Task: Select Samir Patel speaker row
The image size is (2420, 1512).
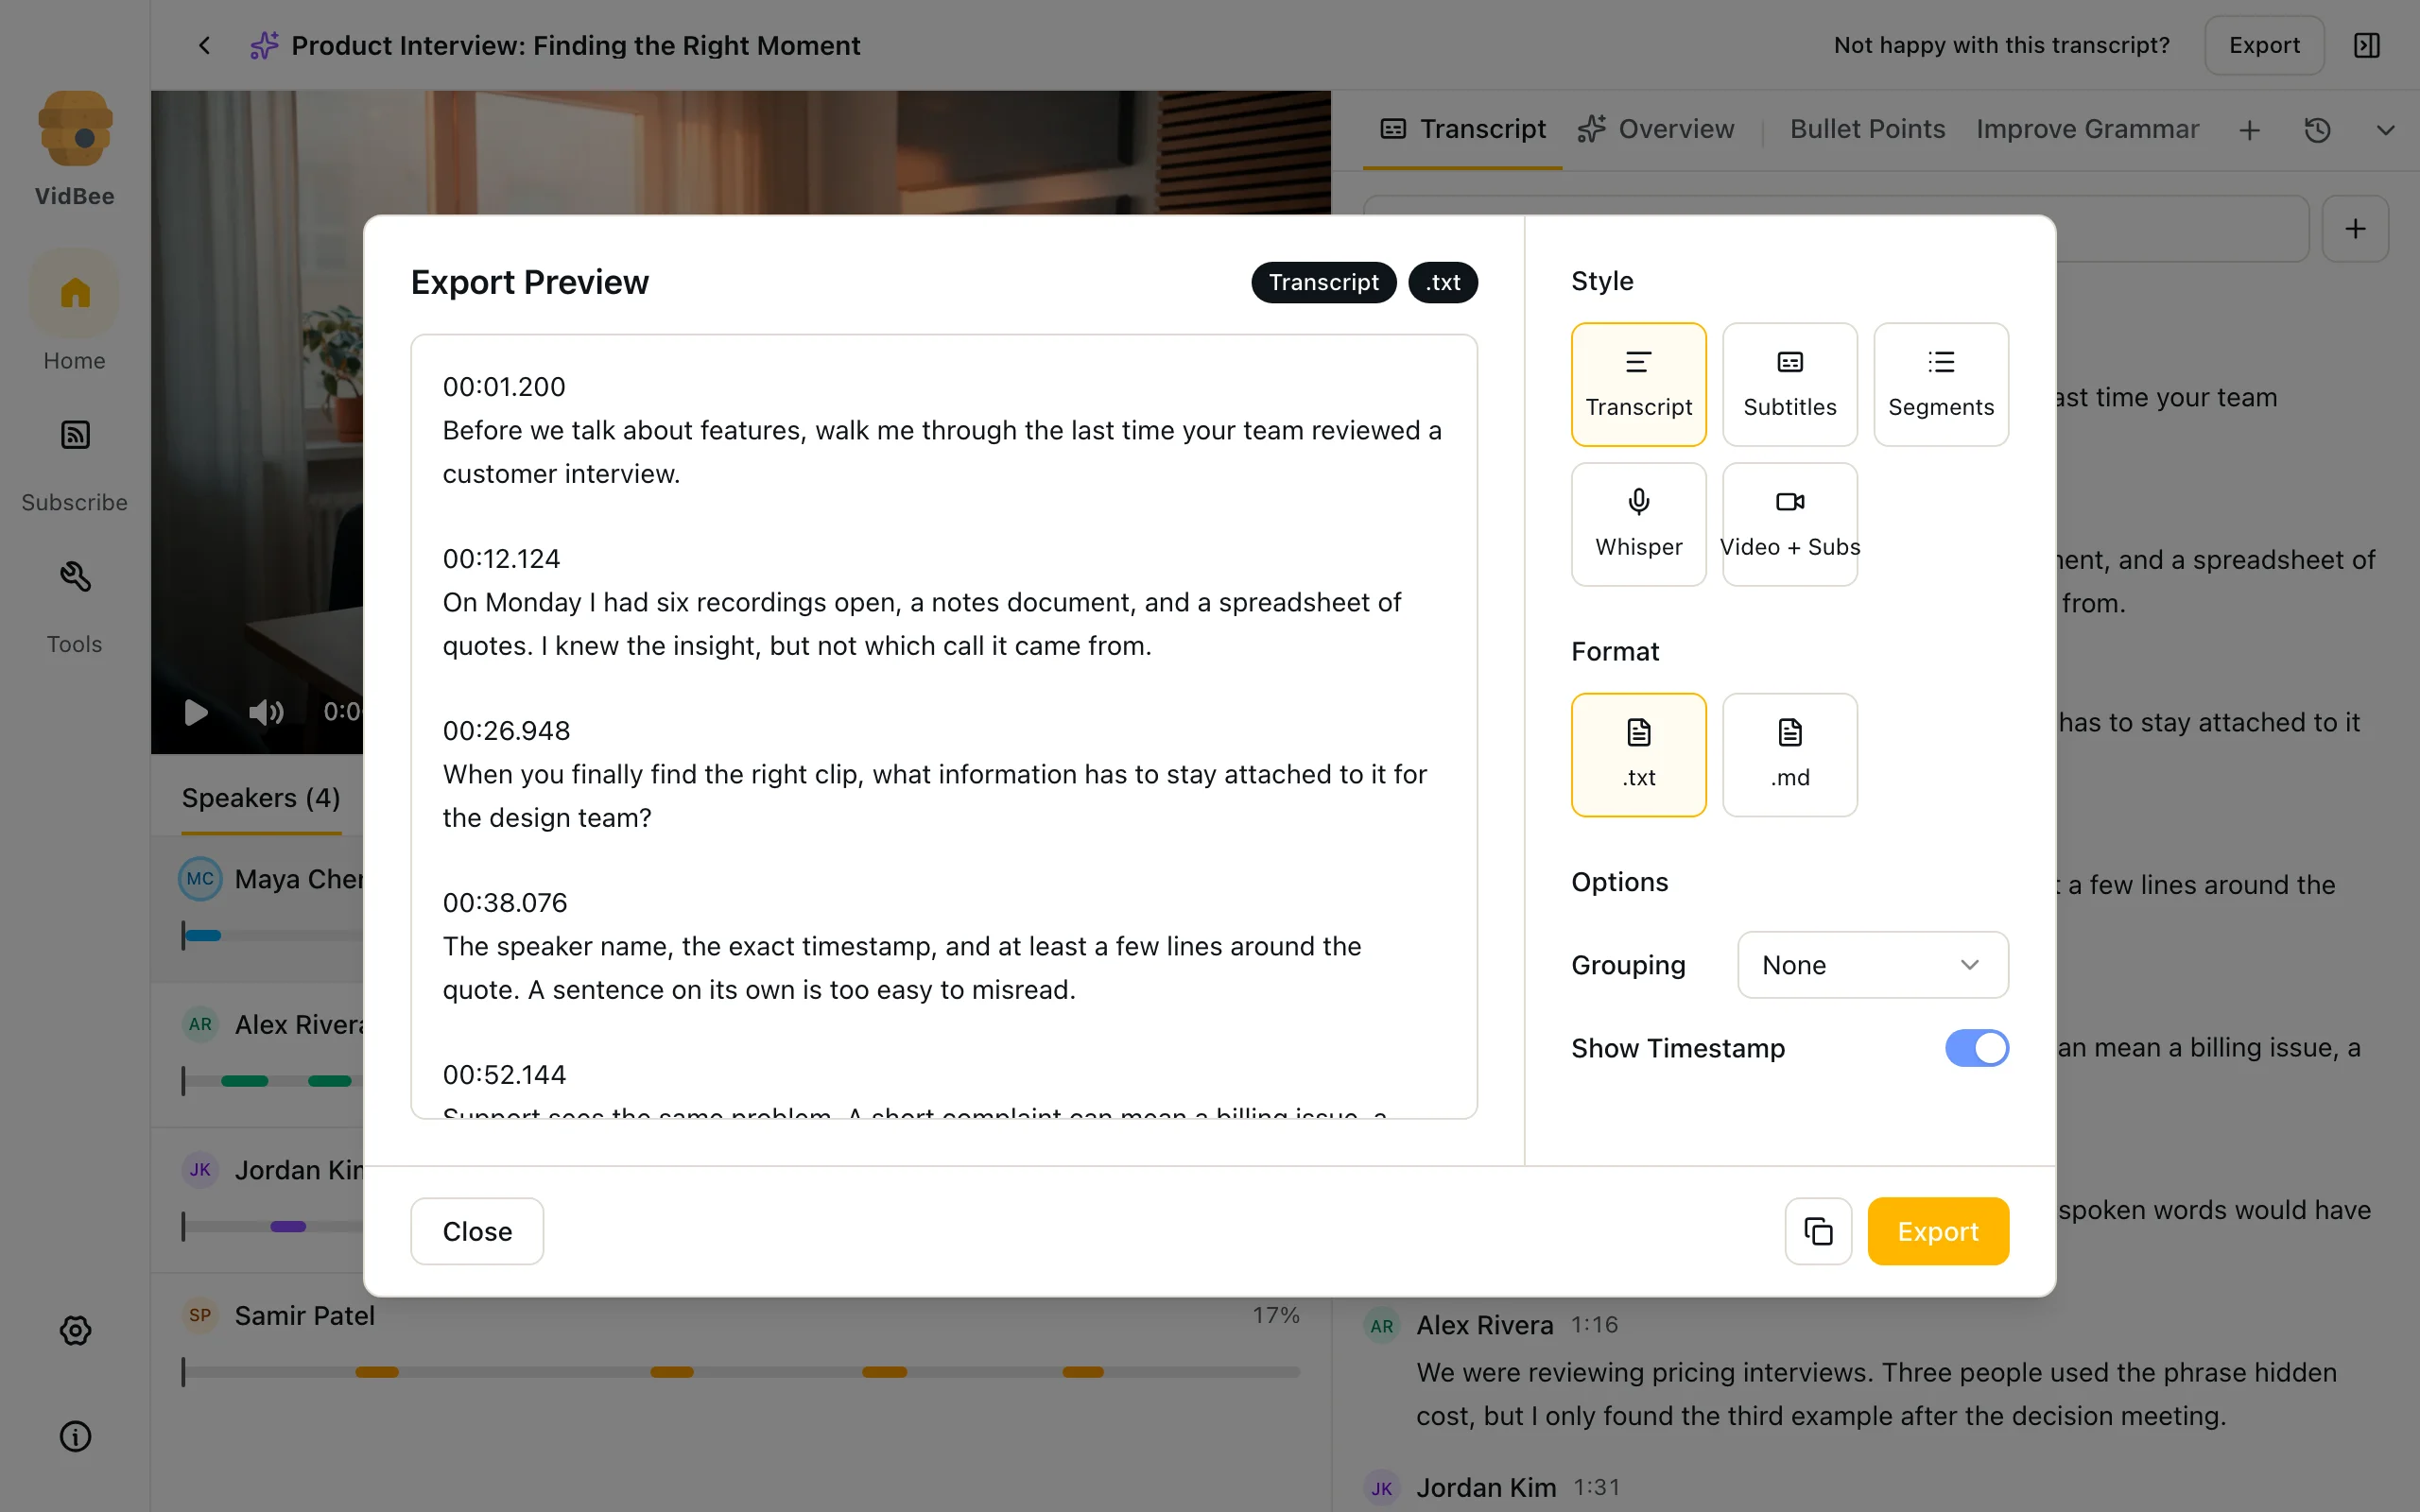Action: 741,1345
